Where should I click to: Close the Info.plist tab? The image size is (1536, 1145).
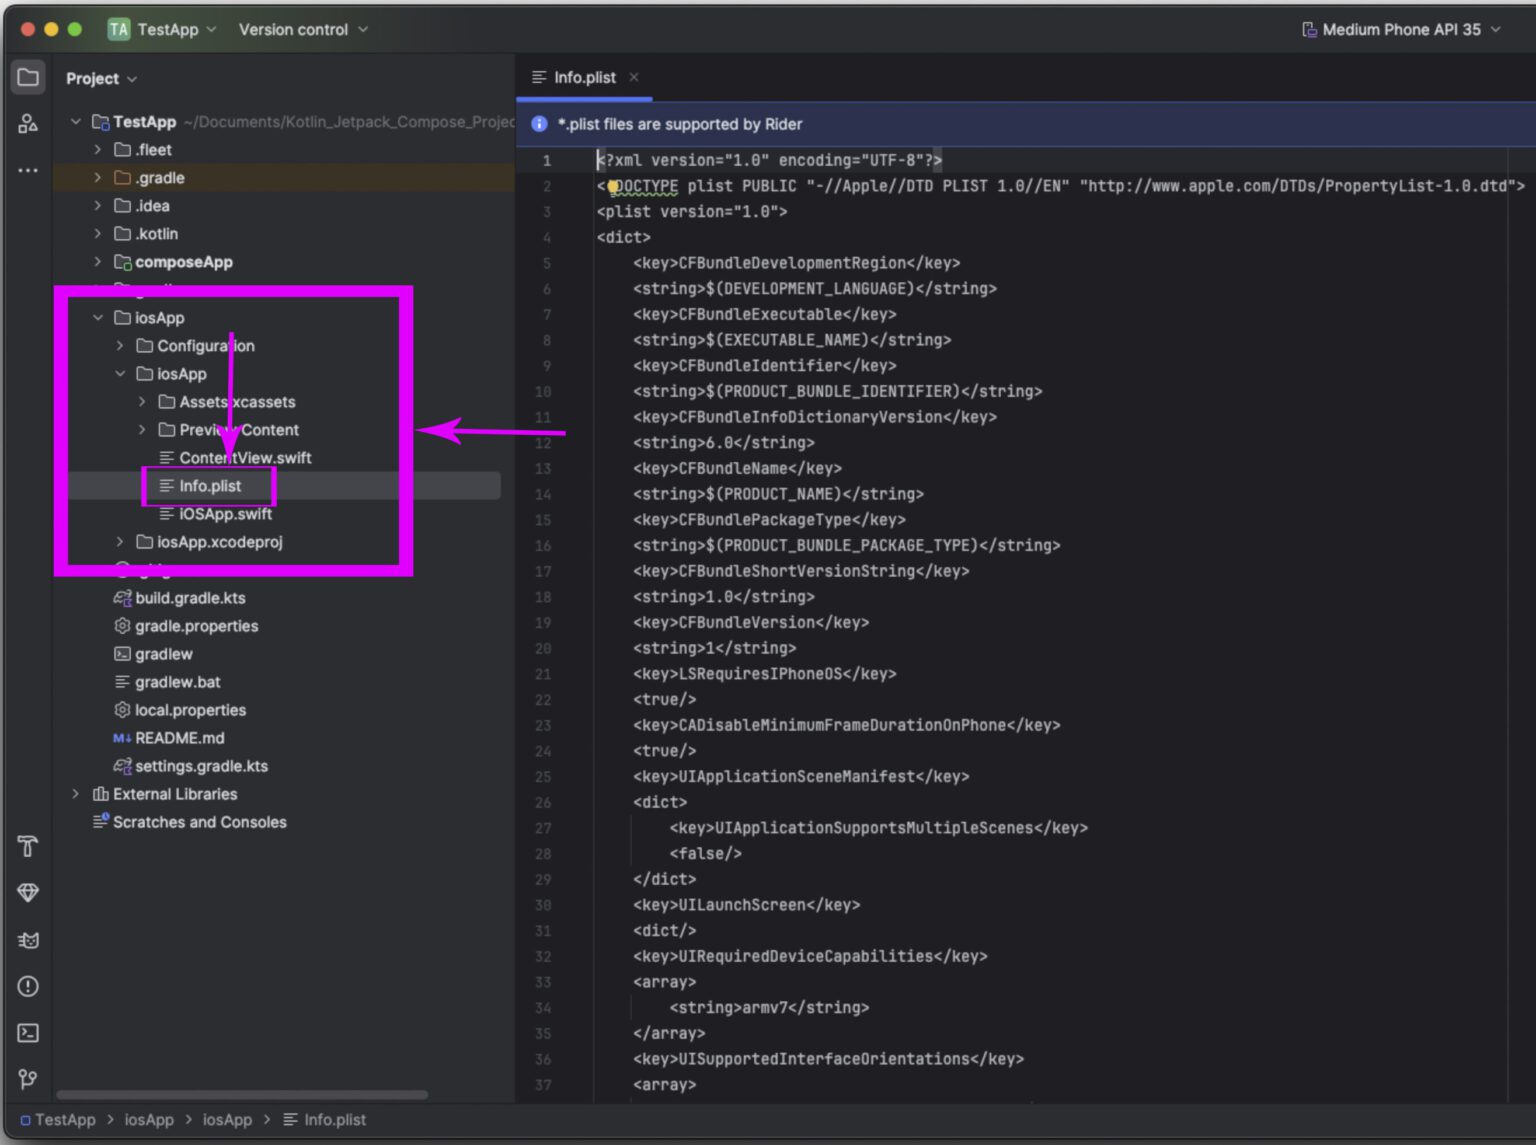(x=633, y=77)
